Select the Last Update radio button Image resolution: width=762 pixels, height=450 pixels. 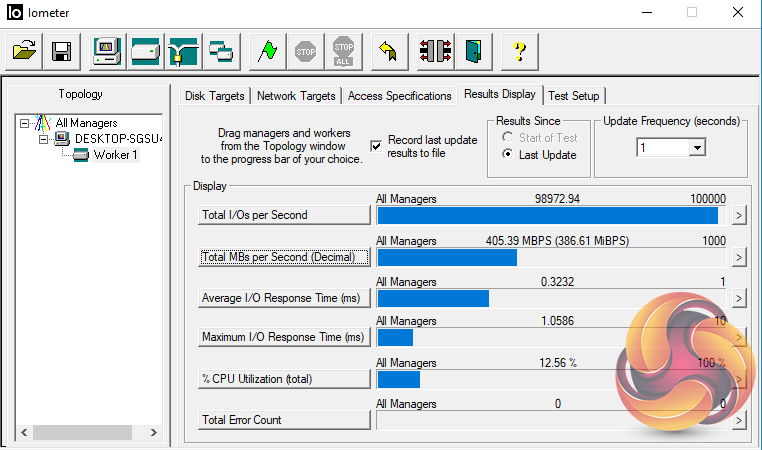click(508, 155)
